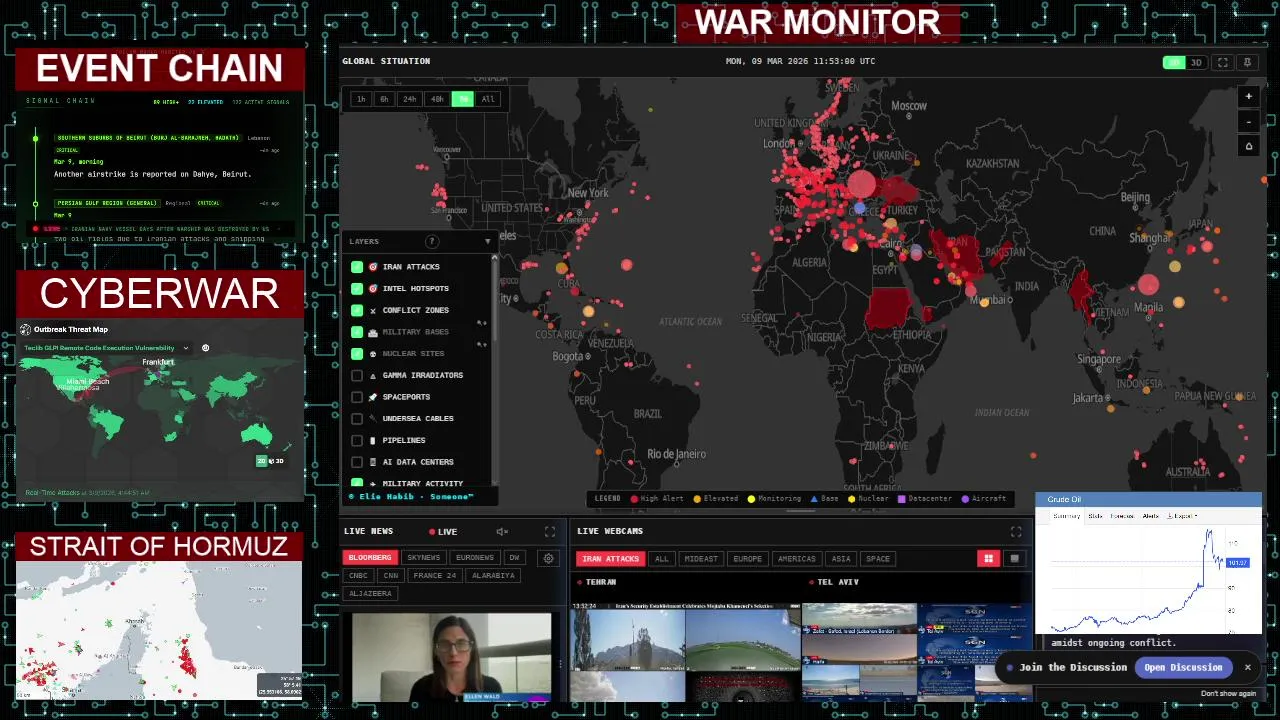The width and height of the screenshot is (1280, 720).
Task: Click the Conflict Zones crossed-swords icon
Action: pyautogui.click(x=373, y=310)
